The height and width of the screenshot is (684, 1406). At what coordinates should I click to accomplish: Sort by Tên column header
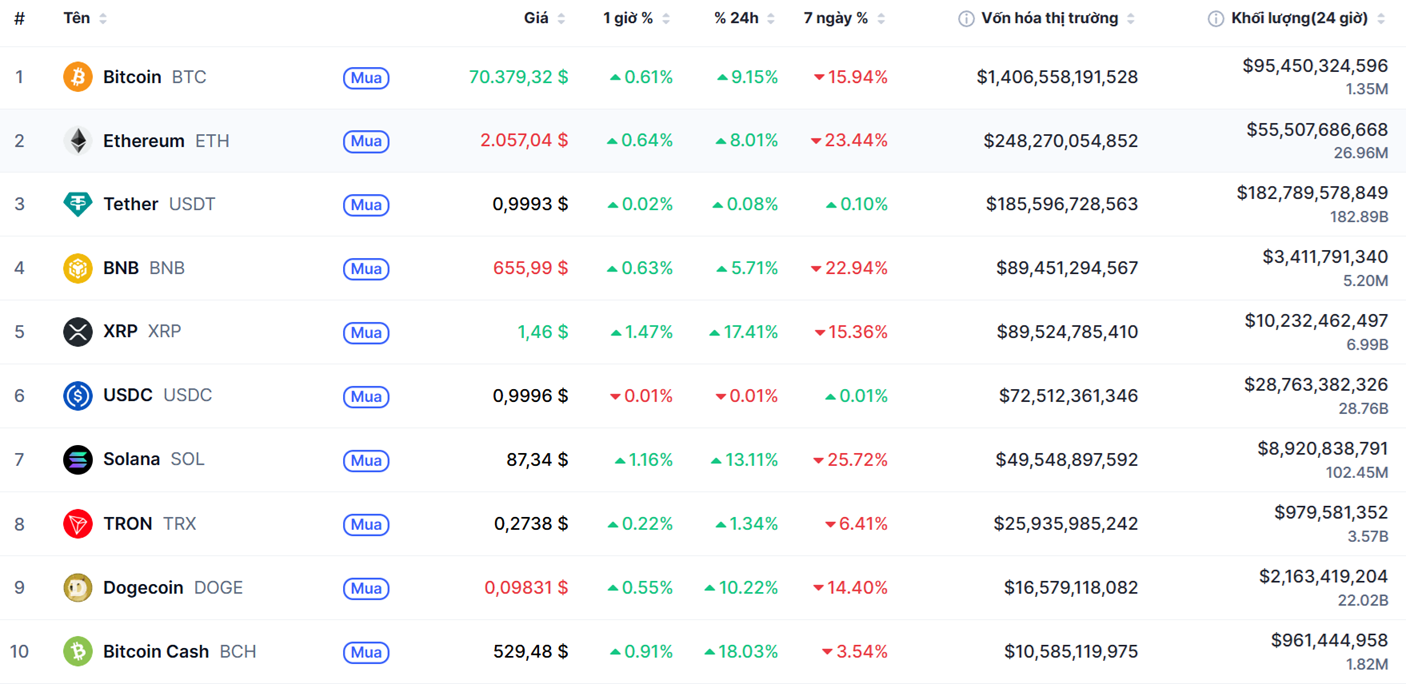(77, 18)
